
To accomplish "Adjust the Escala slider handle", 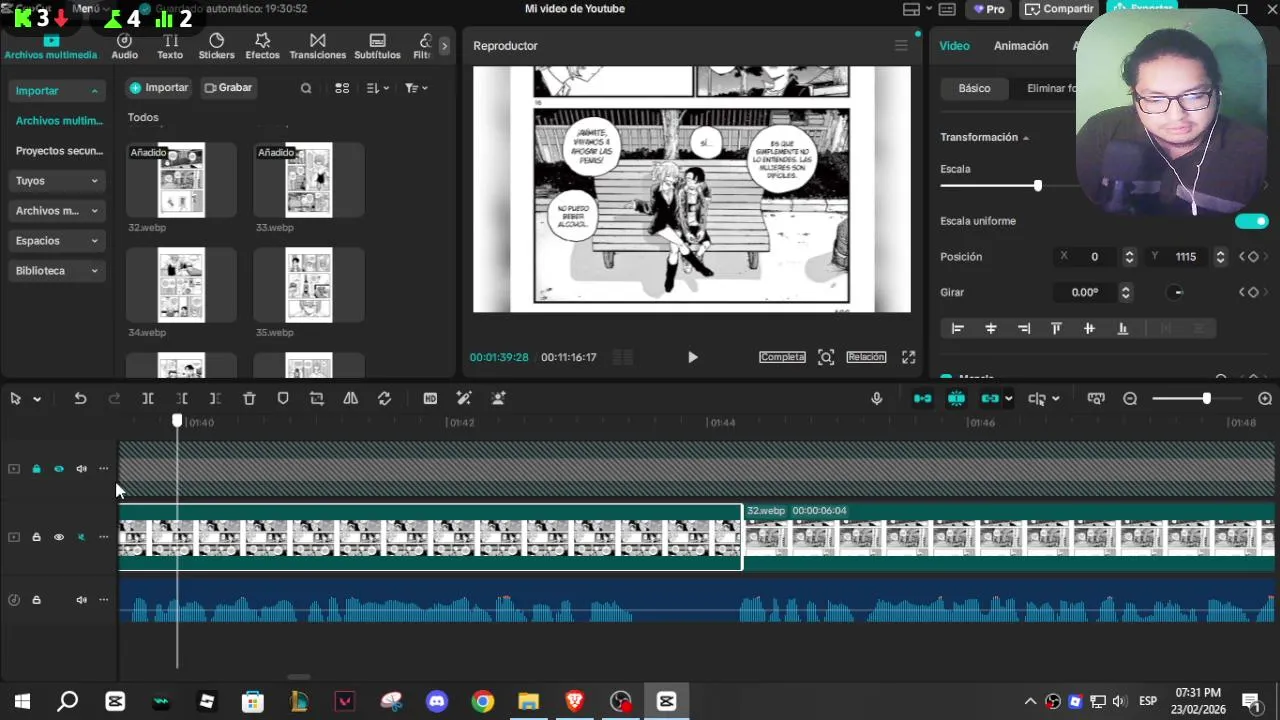I will pyautogui.click(x=1037, y=186).
